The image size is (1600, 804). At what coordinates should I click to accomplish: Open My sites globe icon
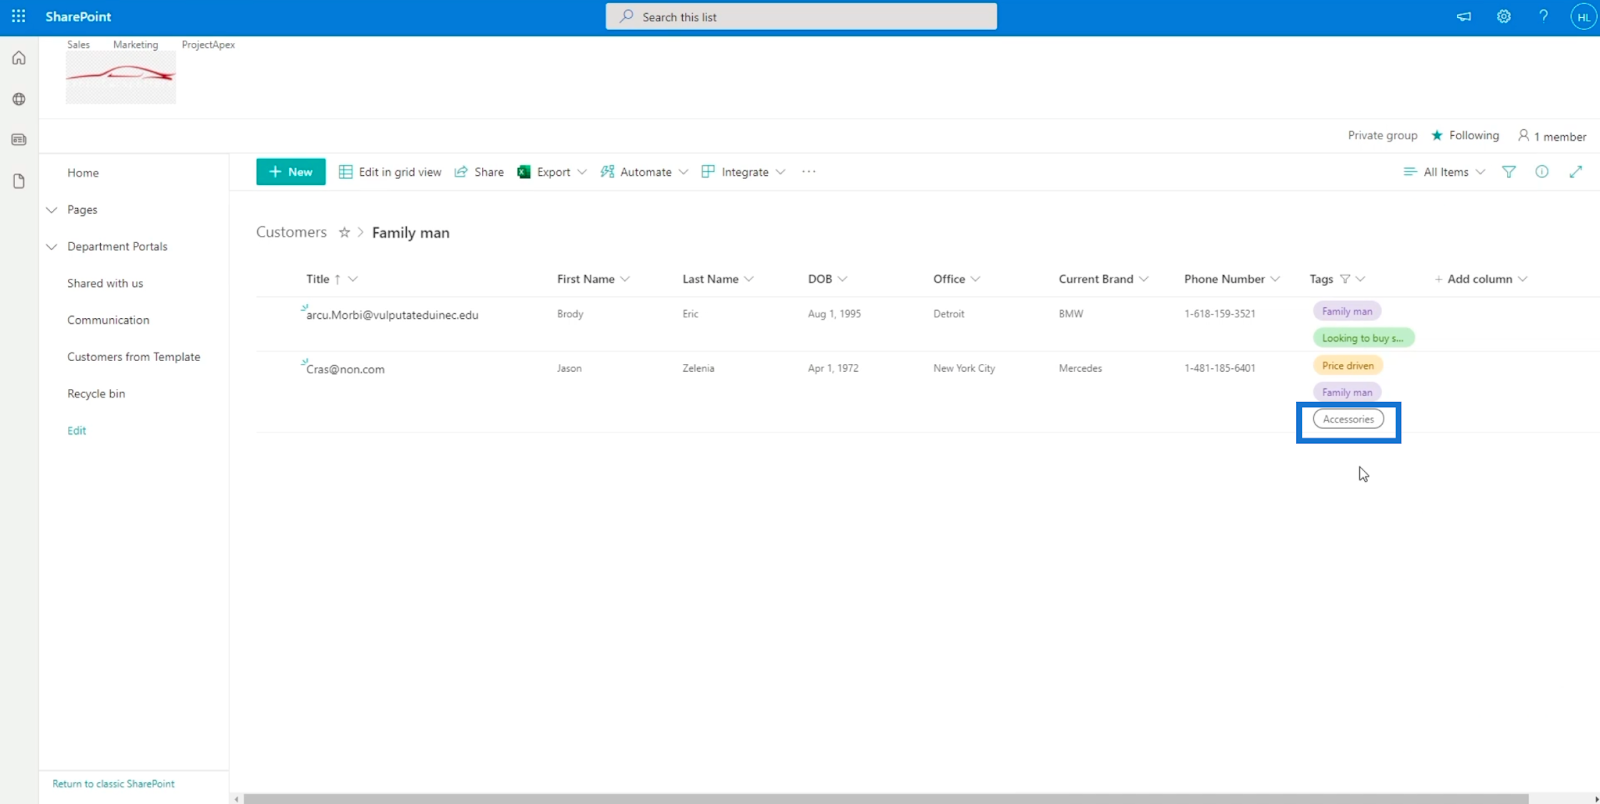(x=19, y=99)
